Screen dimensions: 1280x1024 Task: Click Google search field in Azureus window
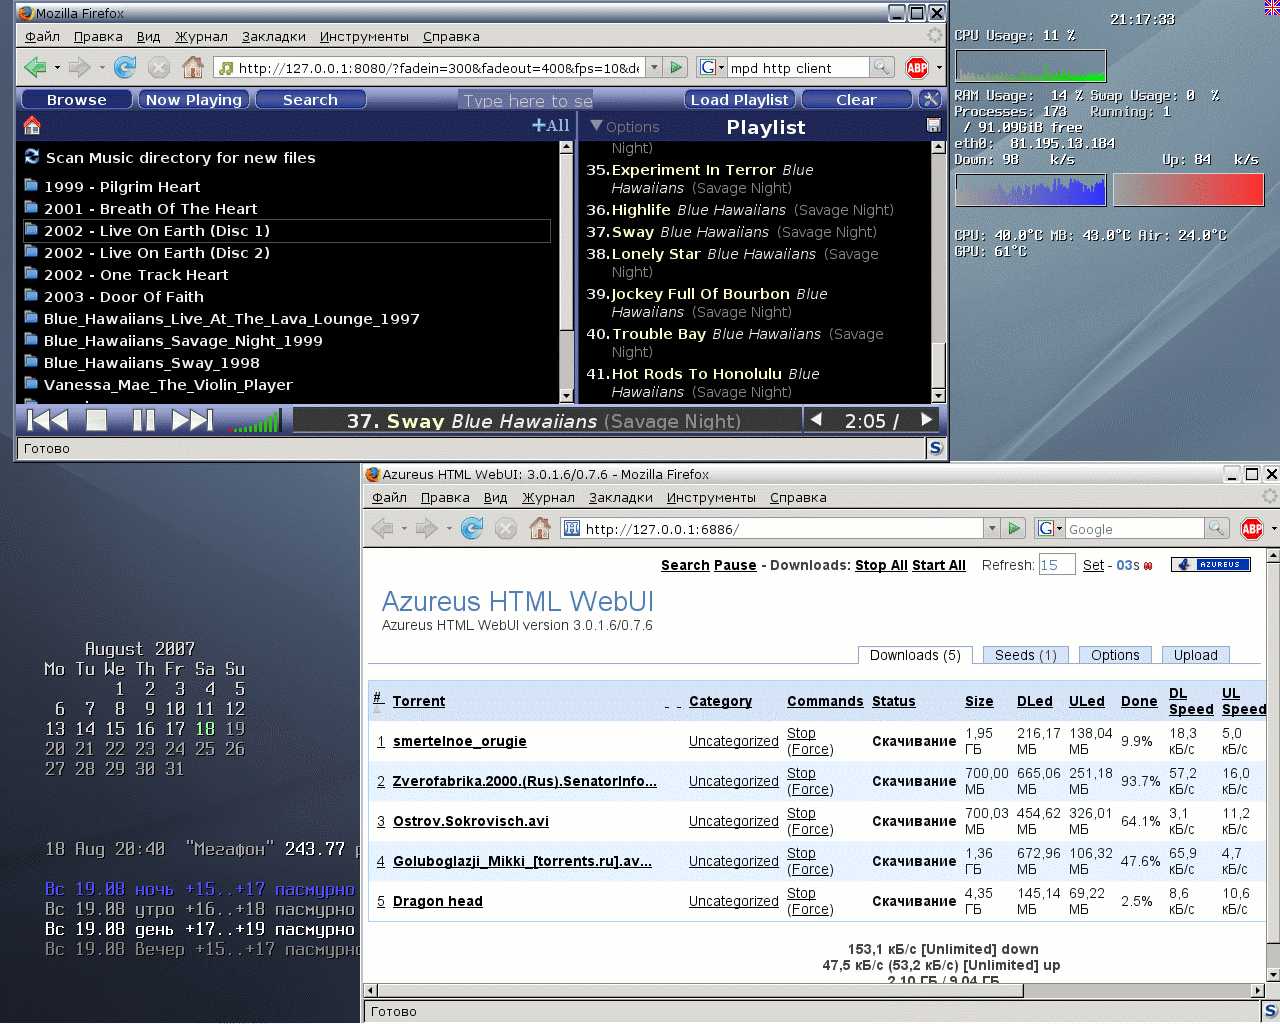(x=1135, y=529)
